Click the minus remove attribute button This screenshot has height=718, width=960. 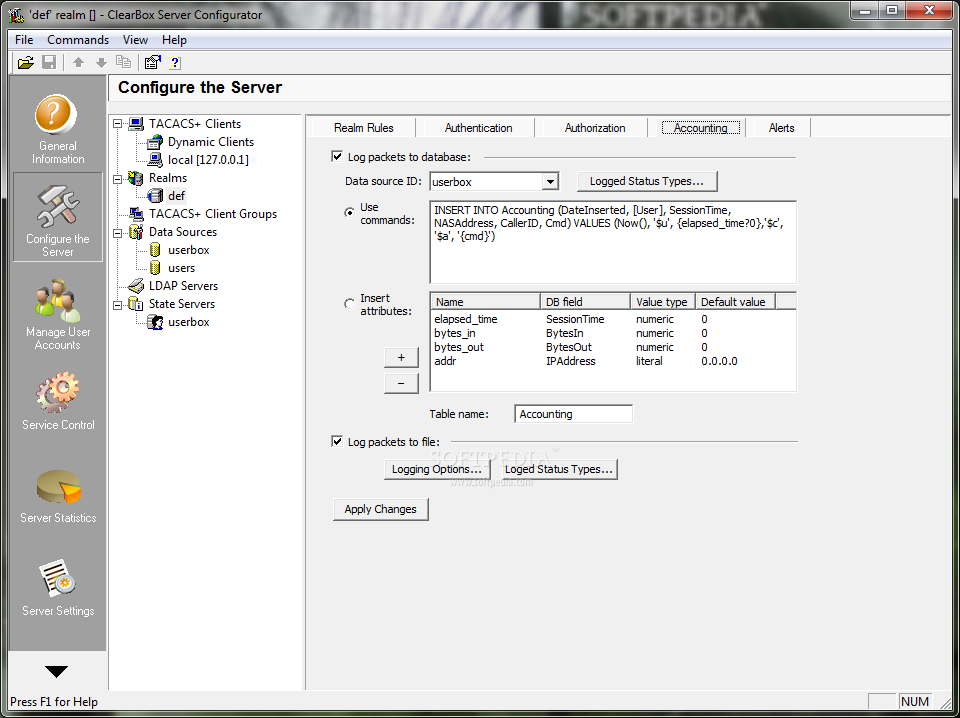401,383
